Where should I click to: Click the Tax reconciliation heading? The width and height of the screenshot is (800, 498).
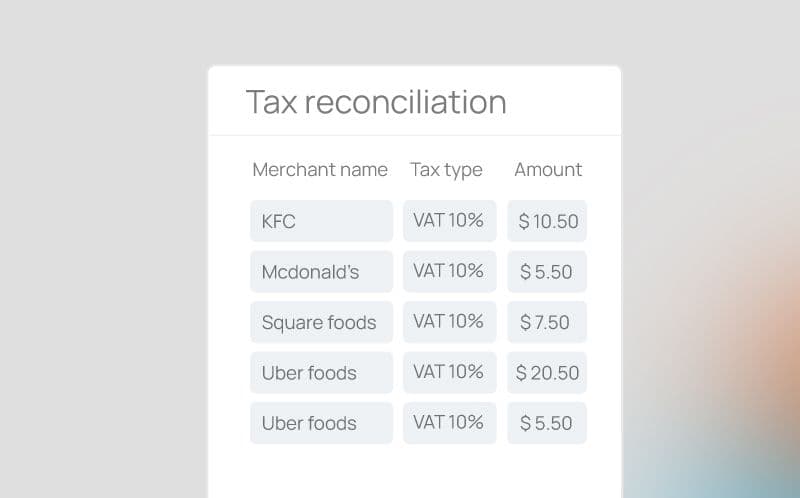pyautogui.click(x=376, y=102)
